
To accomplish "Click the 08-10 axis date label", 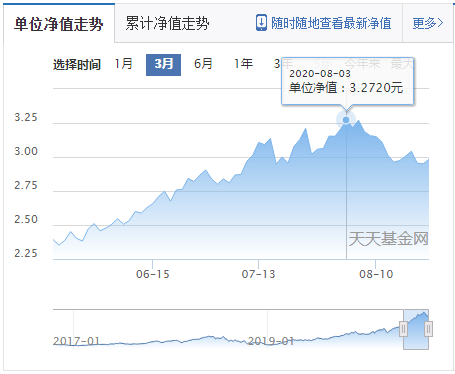I will click(376, 274).
